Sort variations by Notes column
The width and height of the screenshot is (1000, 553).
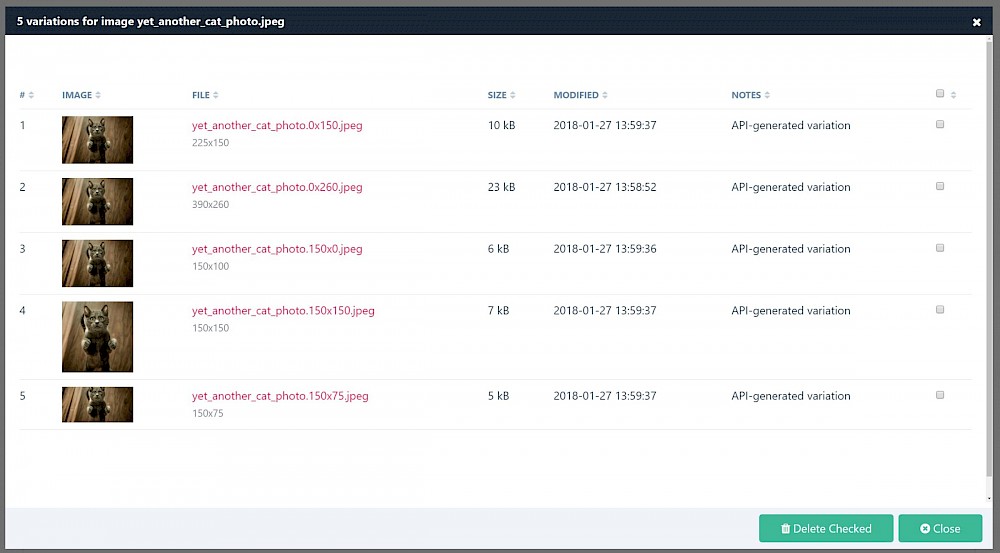click(x=750, y=95)
